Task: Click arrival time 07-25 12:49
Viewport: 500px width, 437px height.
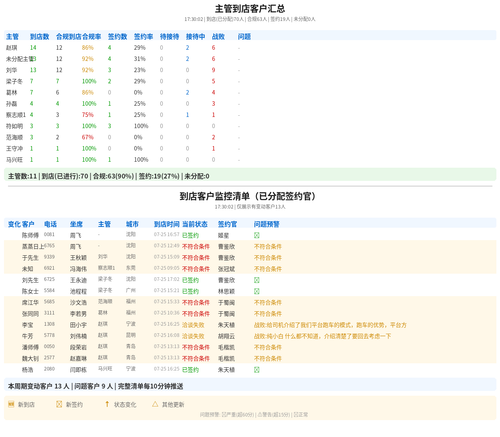Action: pos(167,246)
